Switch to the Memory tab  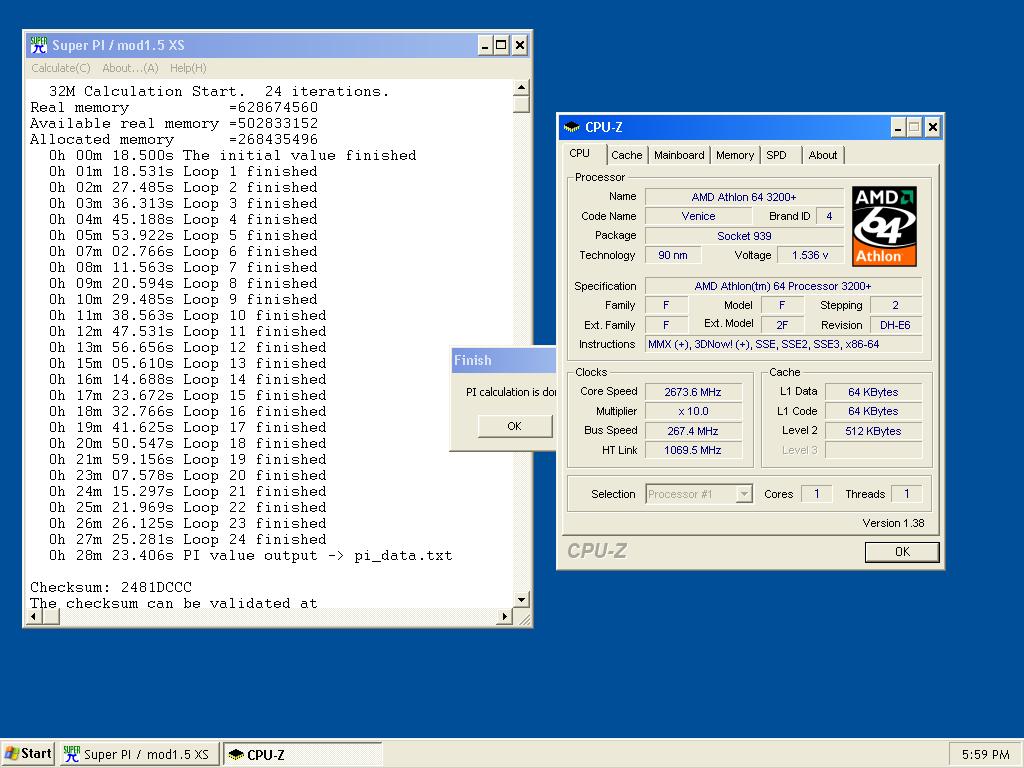click(735, 155)
